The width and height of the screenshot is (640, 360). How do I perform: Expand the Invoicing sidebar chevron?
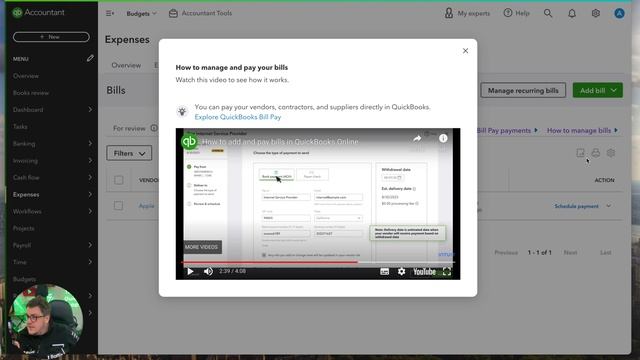[90, 160]
